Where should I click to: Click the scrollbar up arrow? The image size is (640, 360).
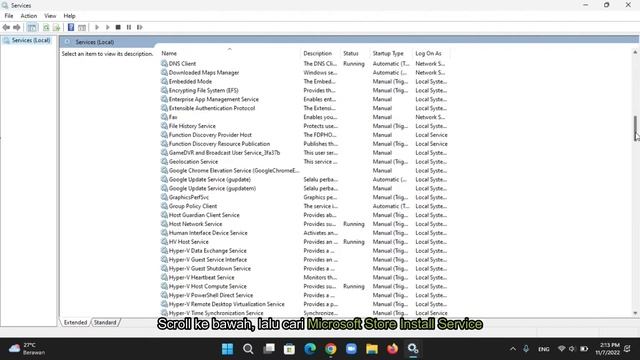tap(635, 52)
